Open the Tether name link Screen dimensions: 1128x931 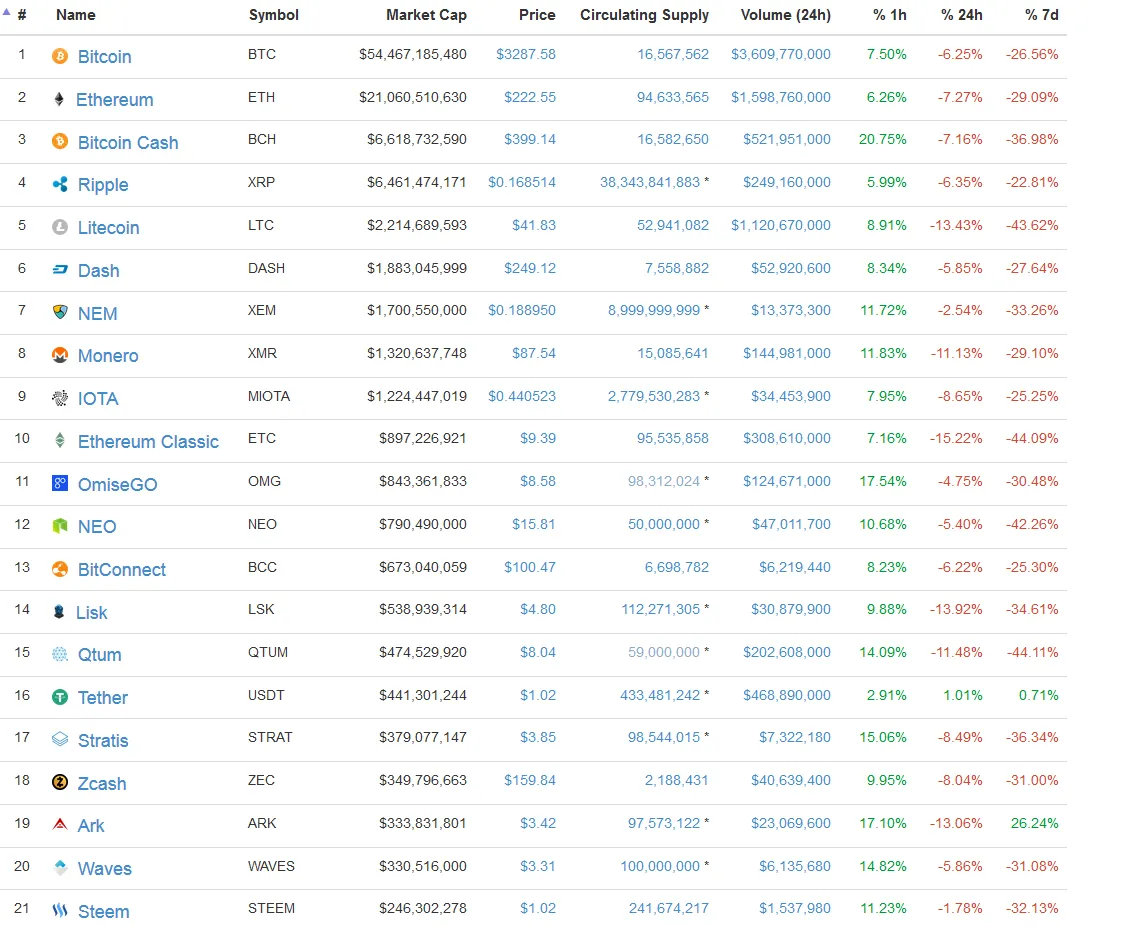103,698
